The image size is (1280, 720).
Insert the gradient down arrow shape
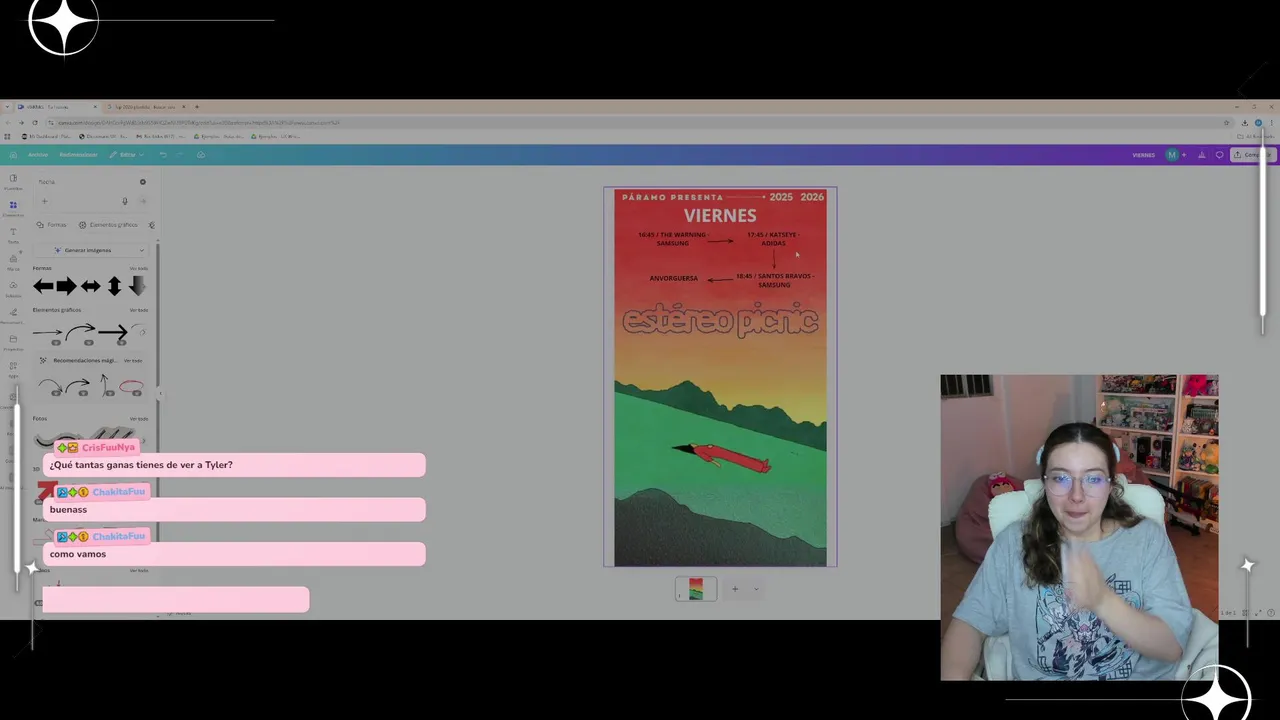pos(137,286)
